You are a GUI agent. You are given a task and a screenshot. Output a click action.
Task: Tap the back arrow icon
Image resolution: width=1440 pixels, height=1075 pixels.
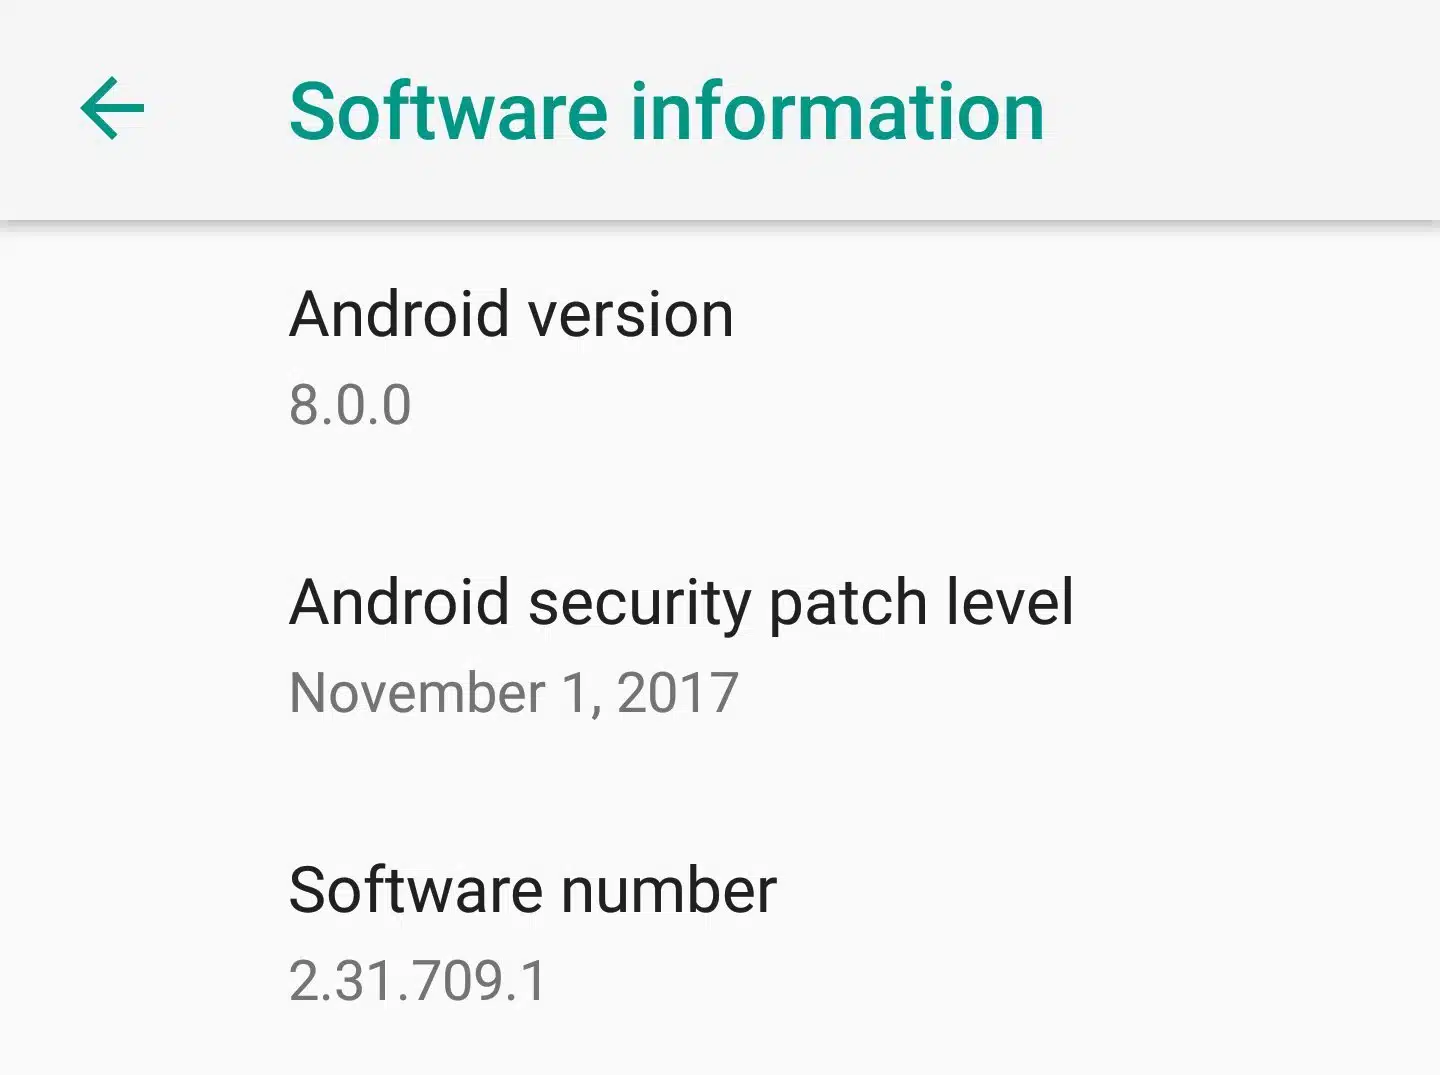coord(112,108)
